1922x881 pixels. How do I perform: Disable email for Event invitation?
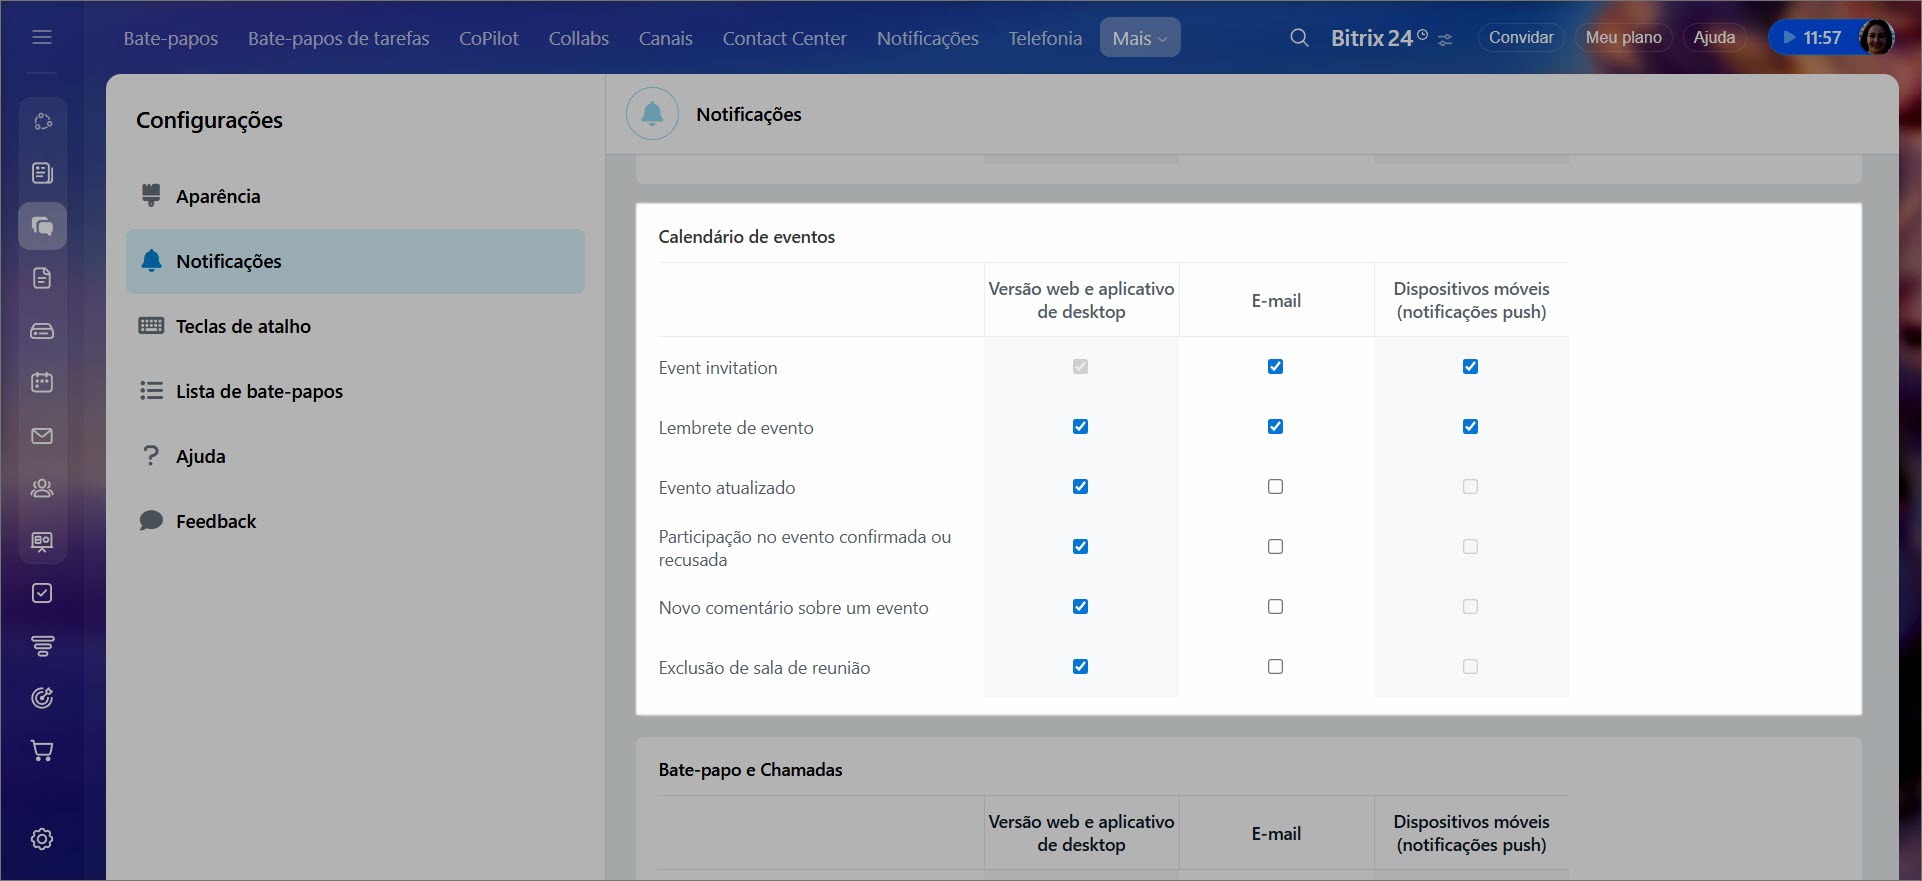1275,367
